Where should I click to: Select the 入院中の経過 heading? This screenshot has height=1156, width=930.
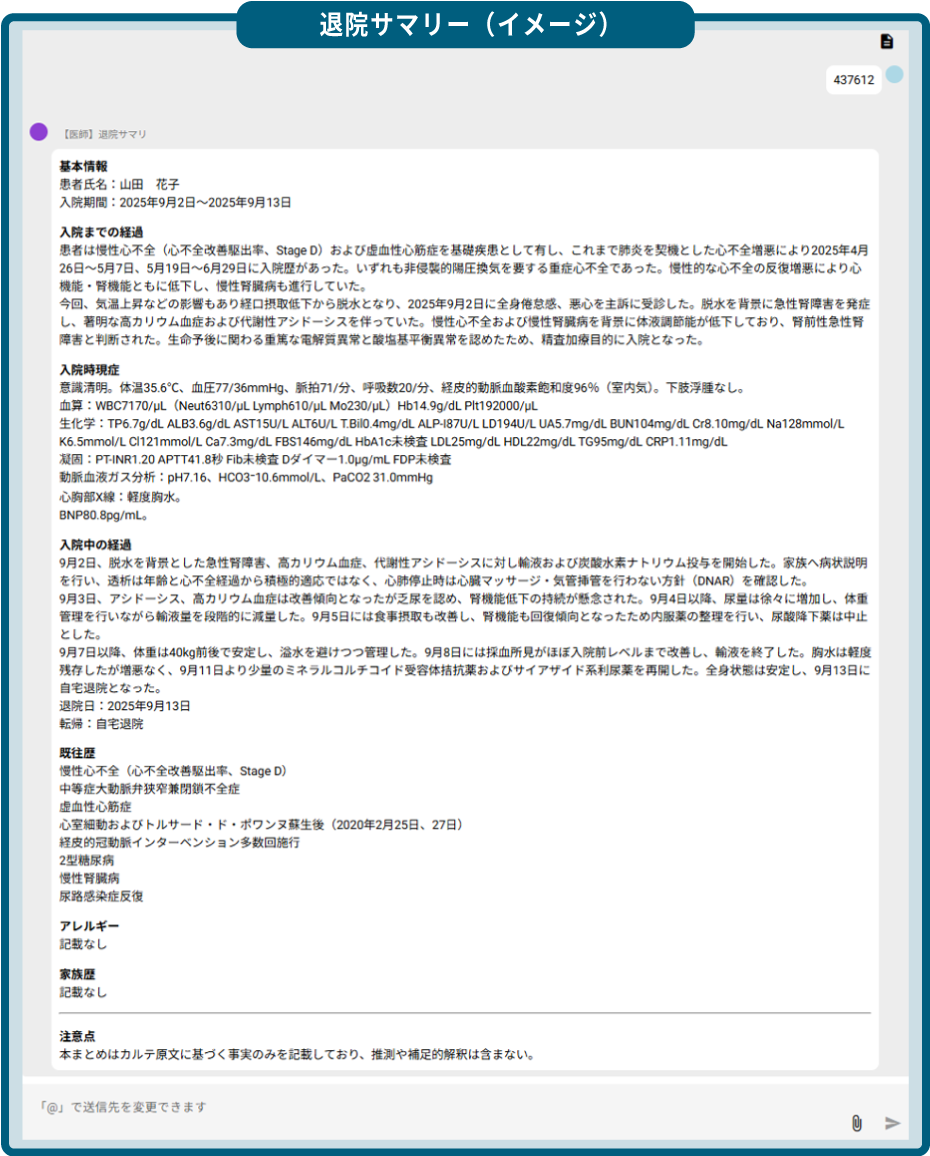pos(95,545)
